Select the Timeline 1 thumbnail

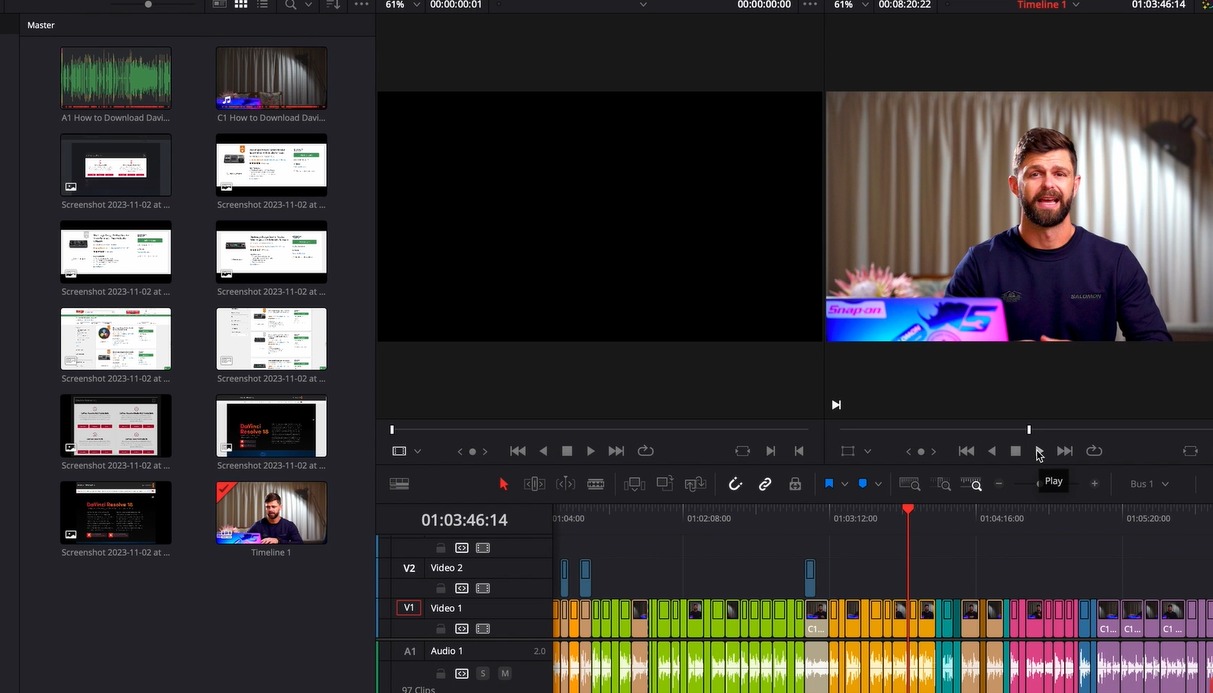(x=271, y=513)
